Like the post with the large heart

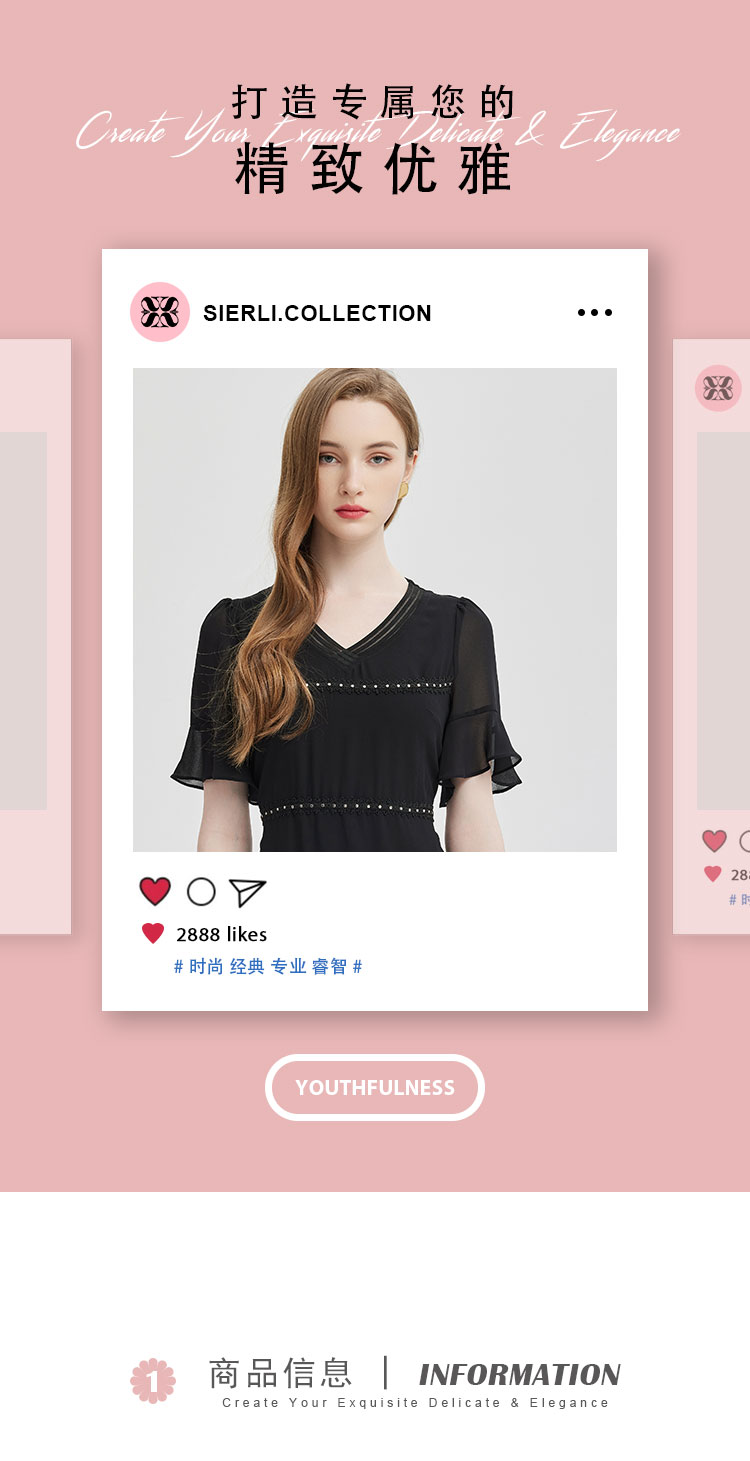pos(155,891)
